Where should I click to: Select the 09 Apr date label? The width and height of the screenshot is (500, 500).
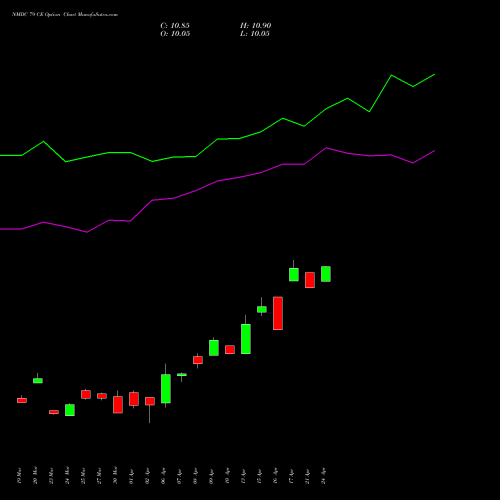(211, 477)
